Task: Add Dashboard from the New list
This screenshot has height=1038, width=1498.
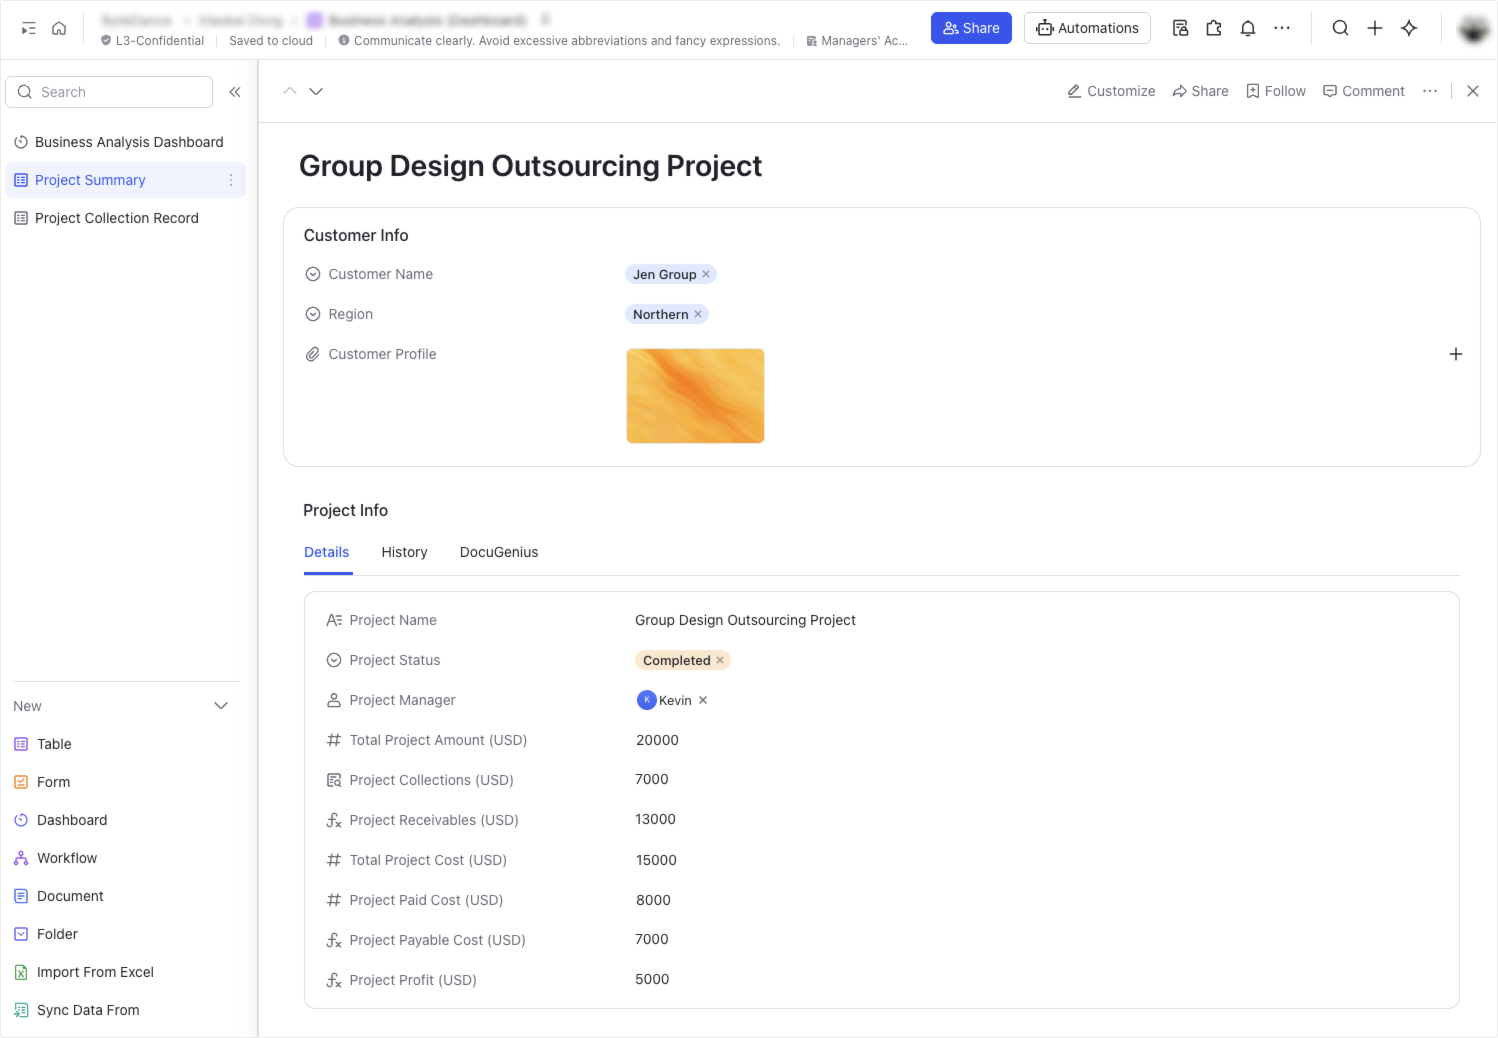Action: (x=71, y=820)
